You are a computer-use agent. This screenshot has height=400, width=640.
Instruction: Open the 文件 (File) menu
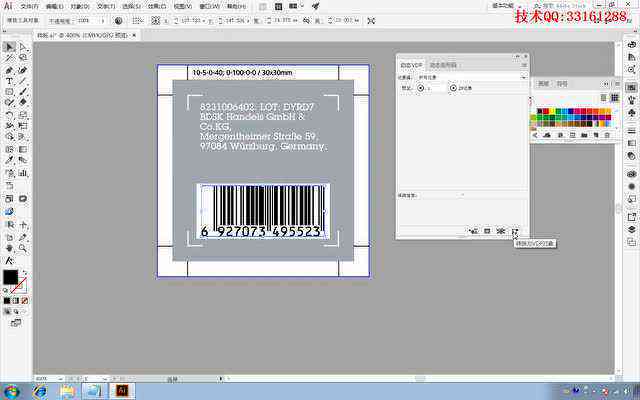tap(29, 7)
